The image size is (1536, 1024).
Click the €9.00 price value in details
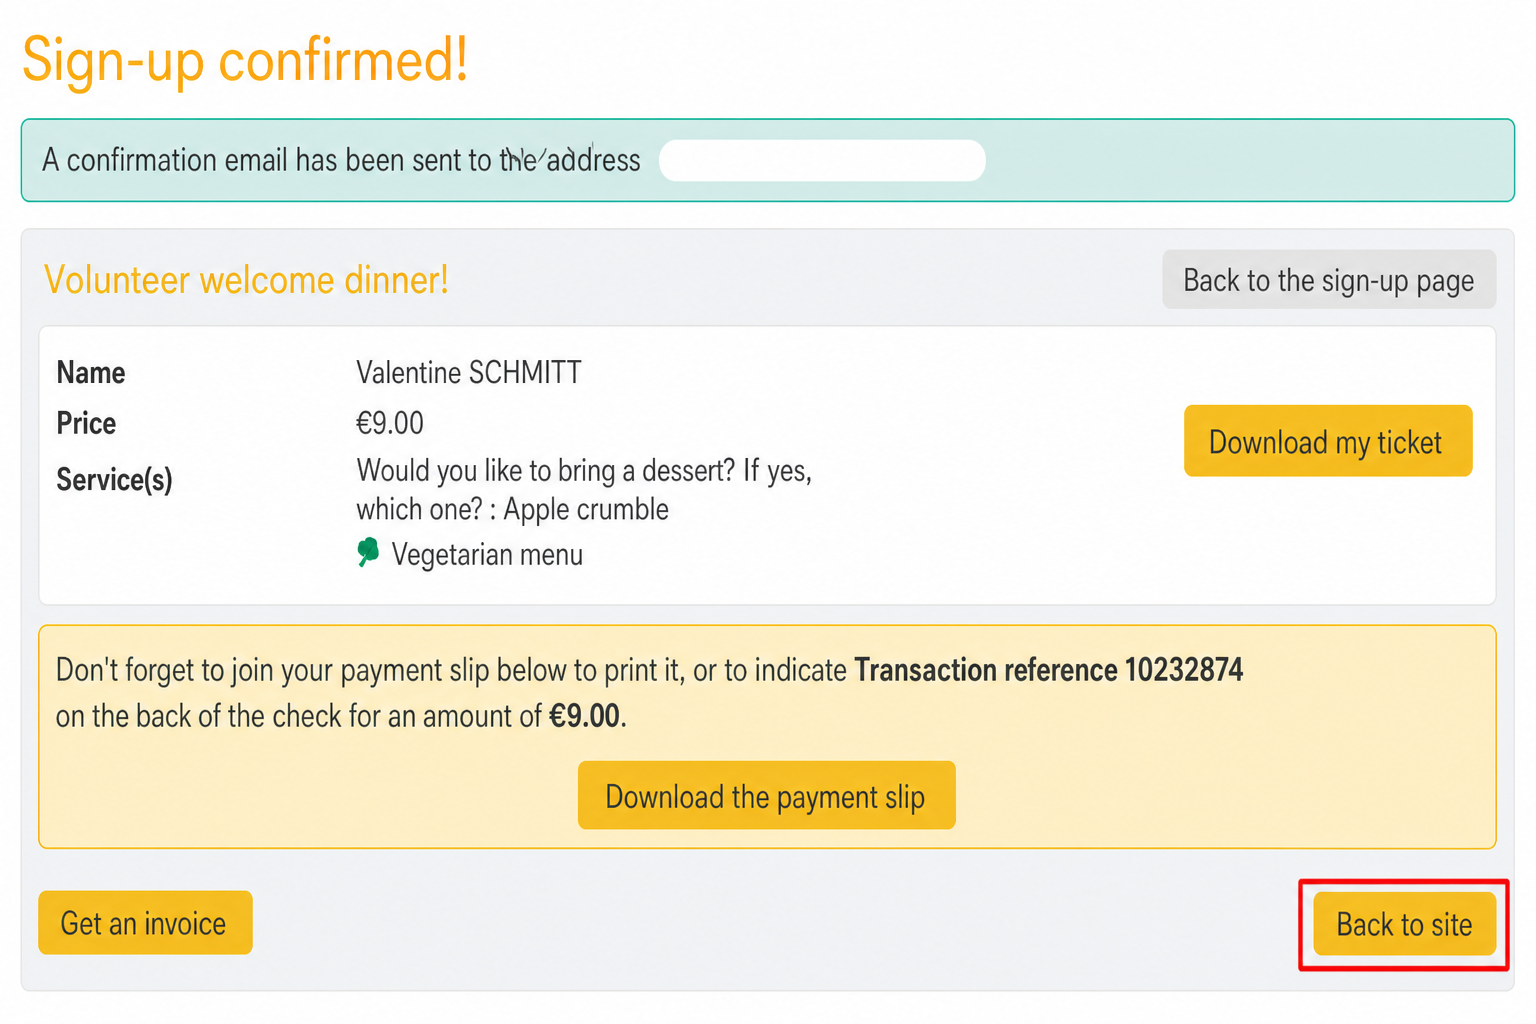point(389,423)
